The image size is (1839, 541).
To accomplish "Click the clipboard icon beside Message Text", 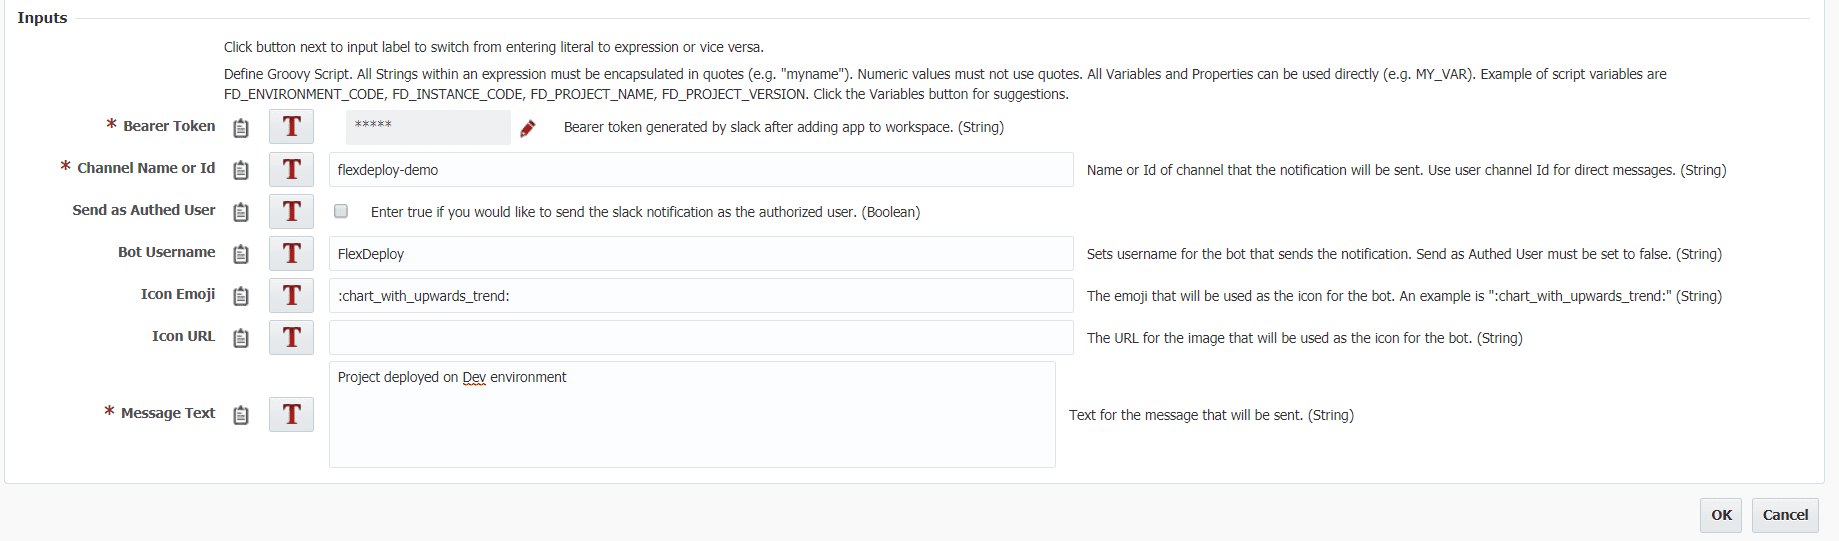I will click(x=241, y=415).
